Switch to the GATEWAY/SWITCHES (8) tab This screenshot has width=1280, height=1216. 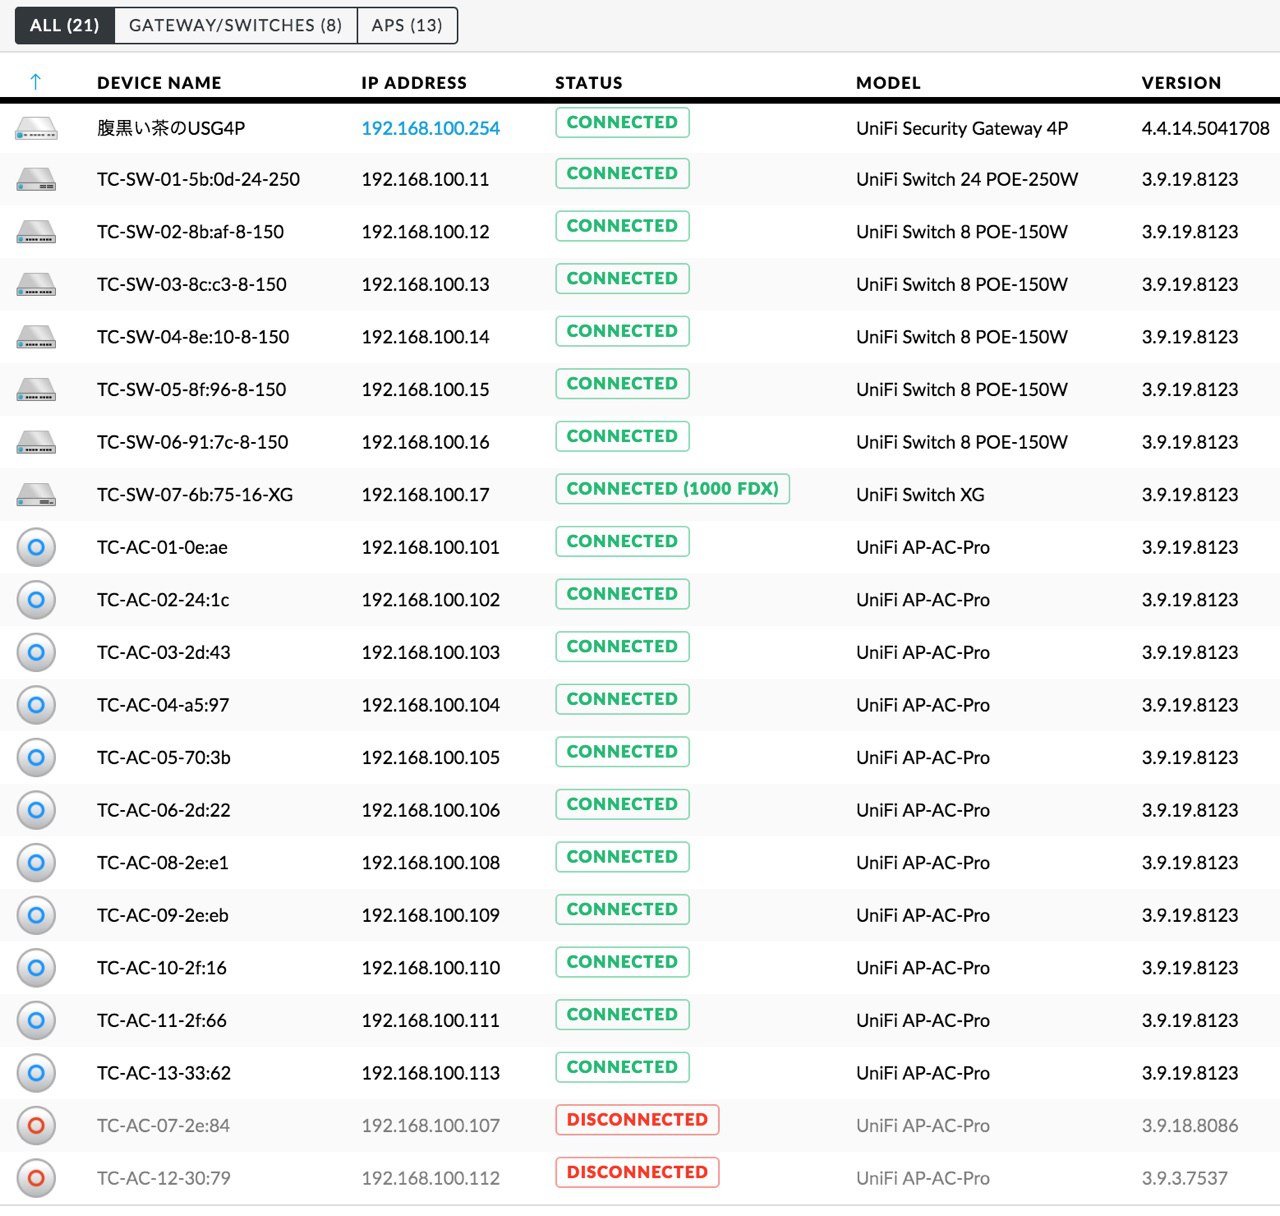(x=236, y=25)
